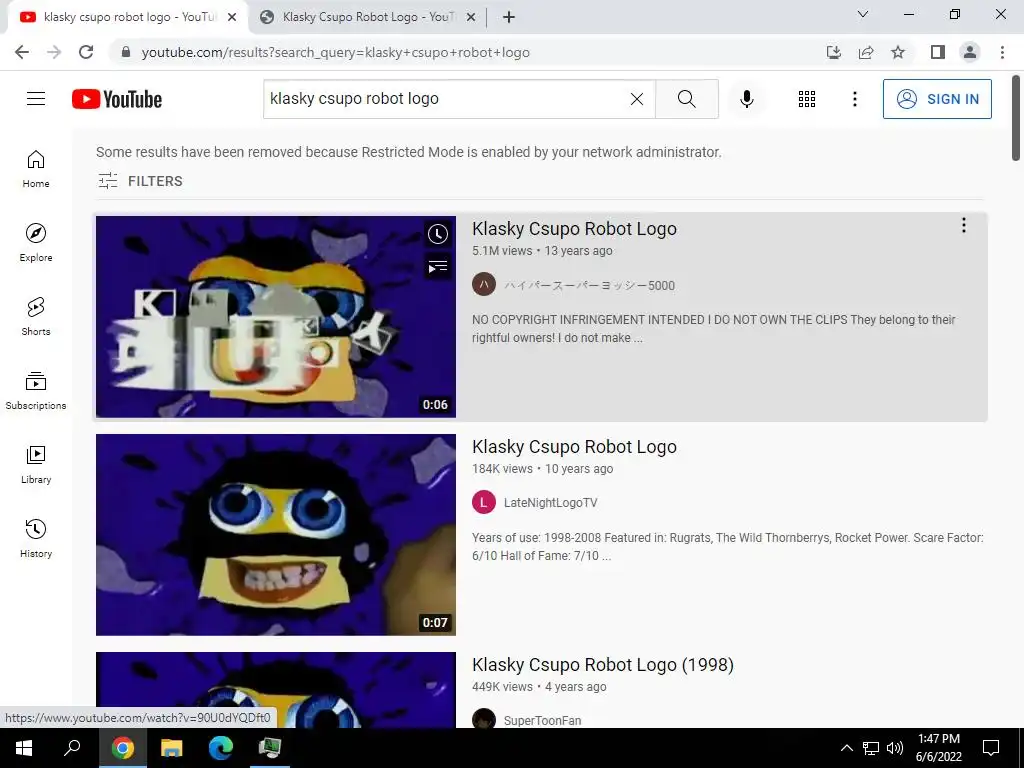The width and height of the screenshot is (1024, 768).
Task: Open the FILTERS options
Action: point(140,181)
